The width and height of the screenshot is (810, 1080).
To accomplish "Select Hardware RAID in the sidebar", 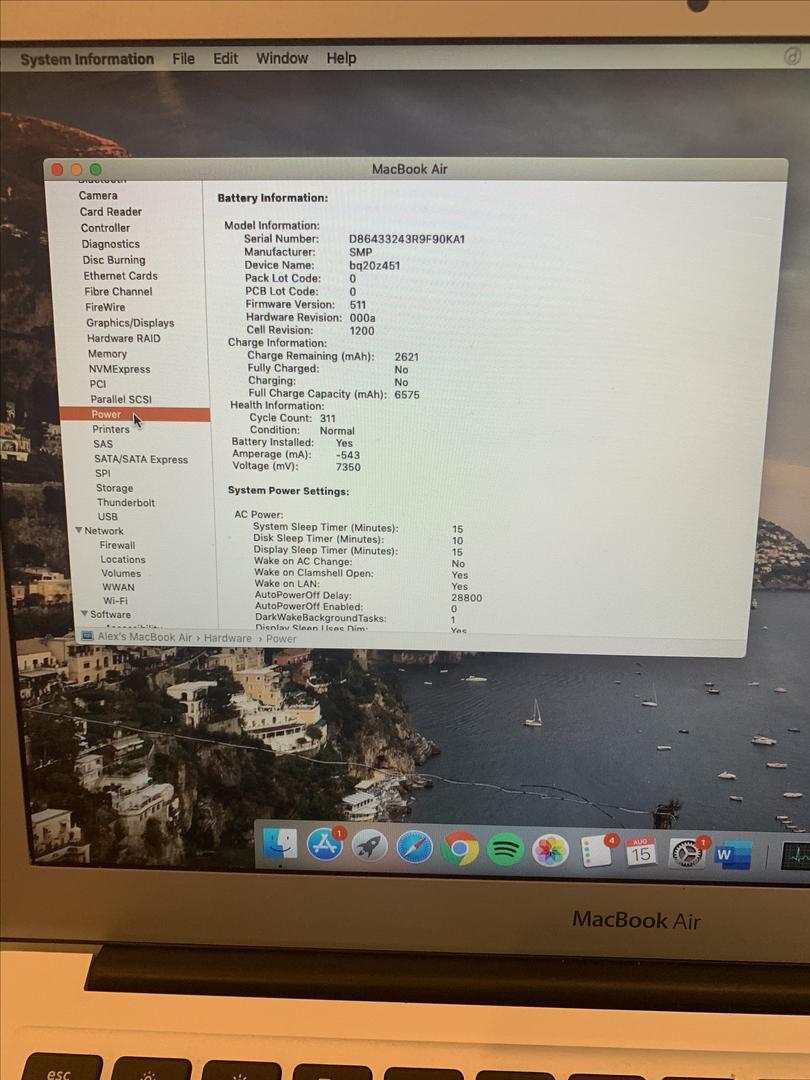I will coord(123,338).
